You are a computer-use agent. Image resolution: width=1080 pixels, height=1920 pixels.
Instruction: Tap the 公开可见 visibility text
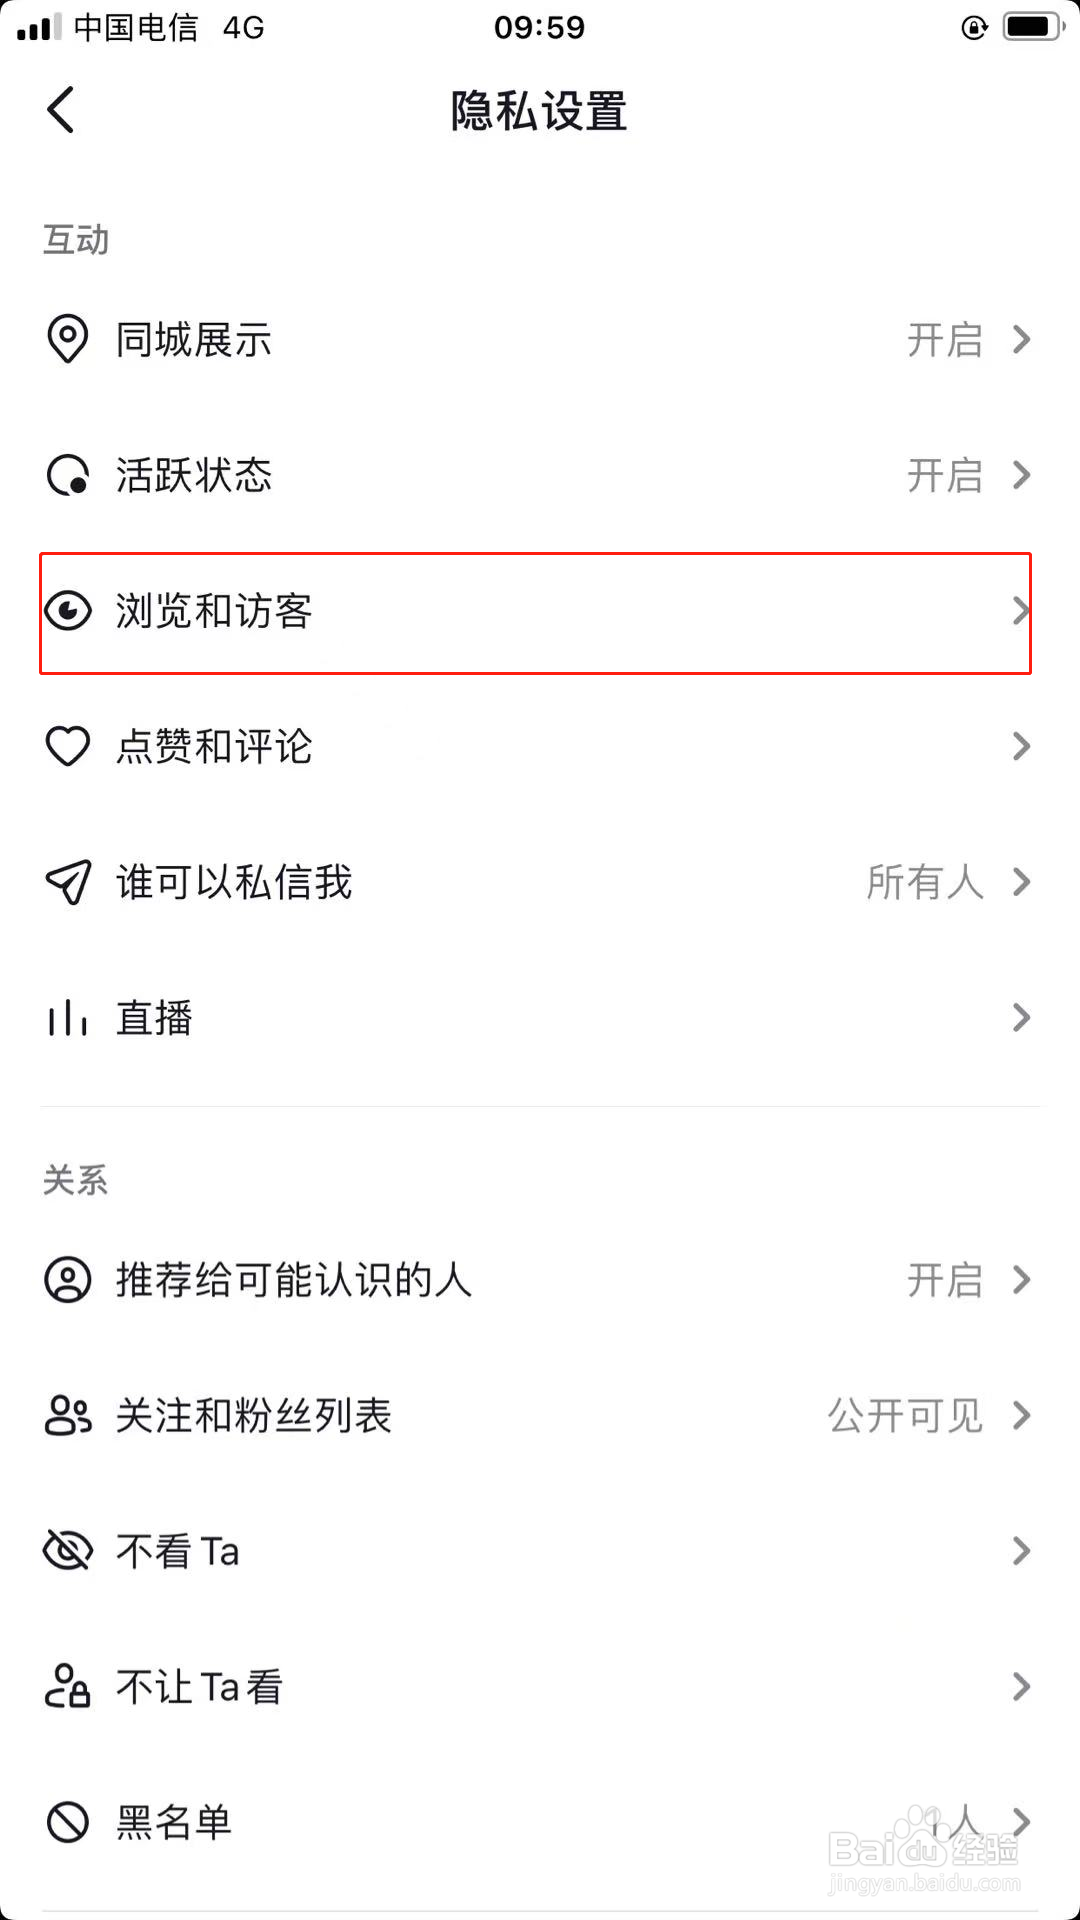coord(906,1416)
